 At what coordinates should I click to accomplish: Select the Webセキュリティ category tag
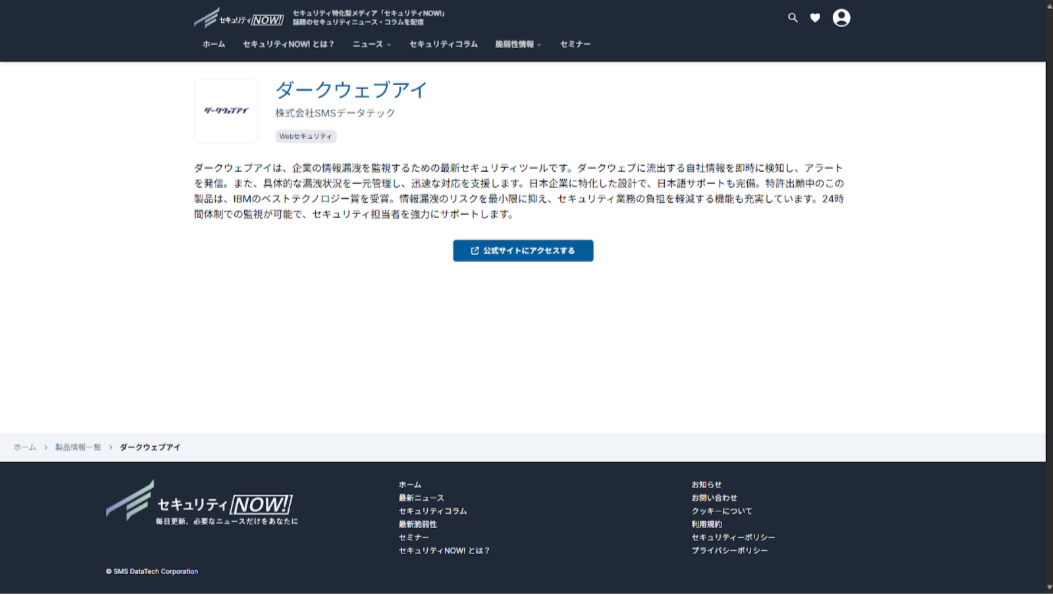coord(306,136)
